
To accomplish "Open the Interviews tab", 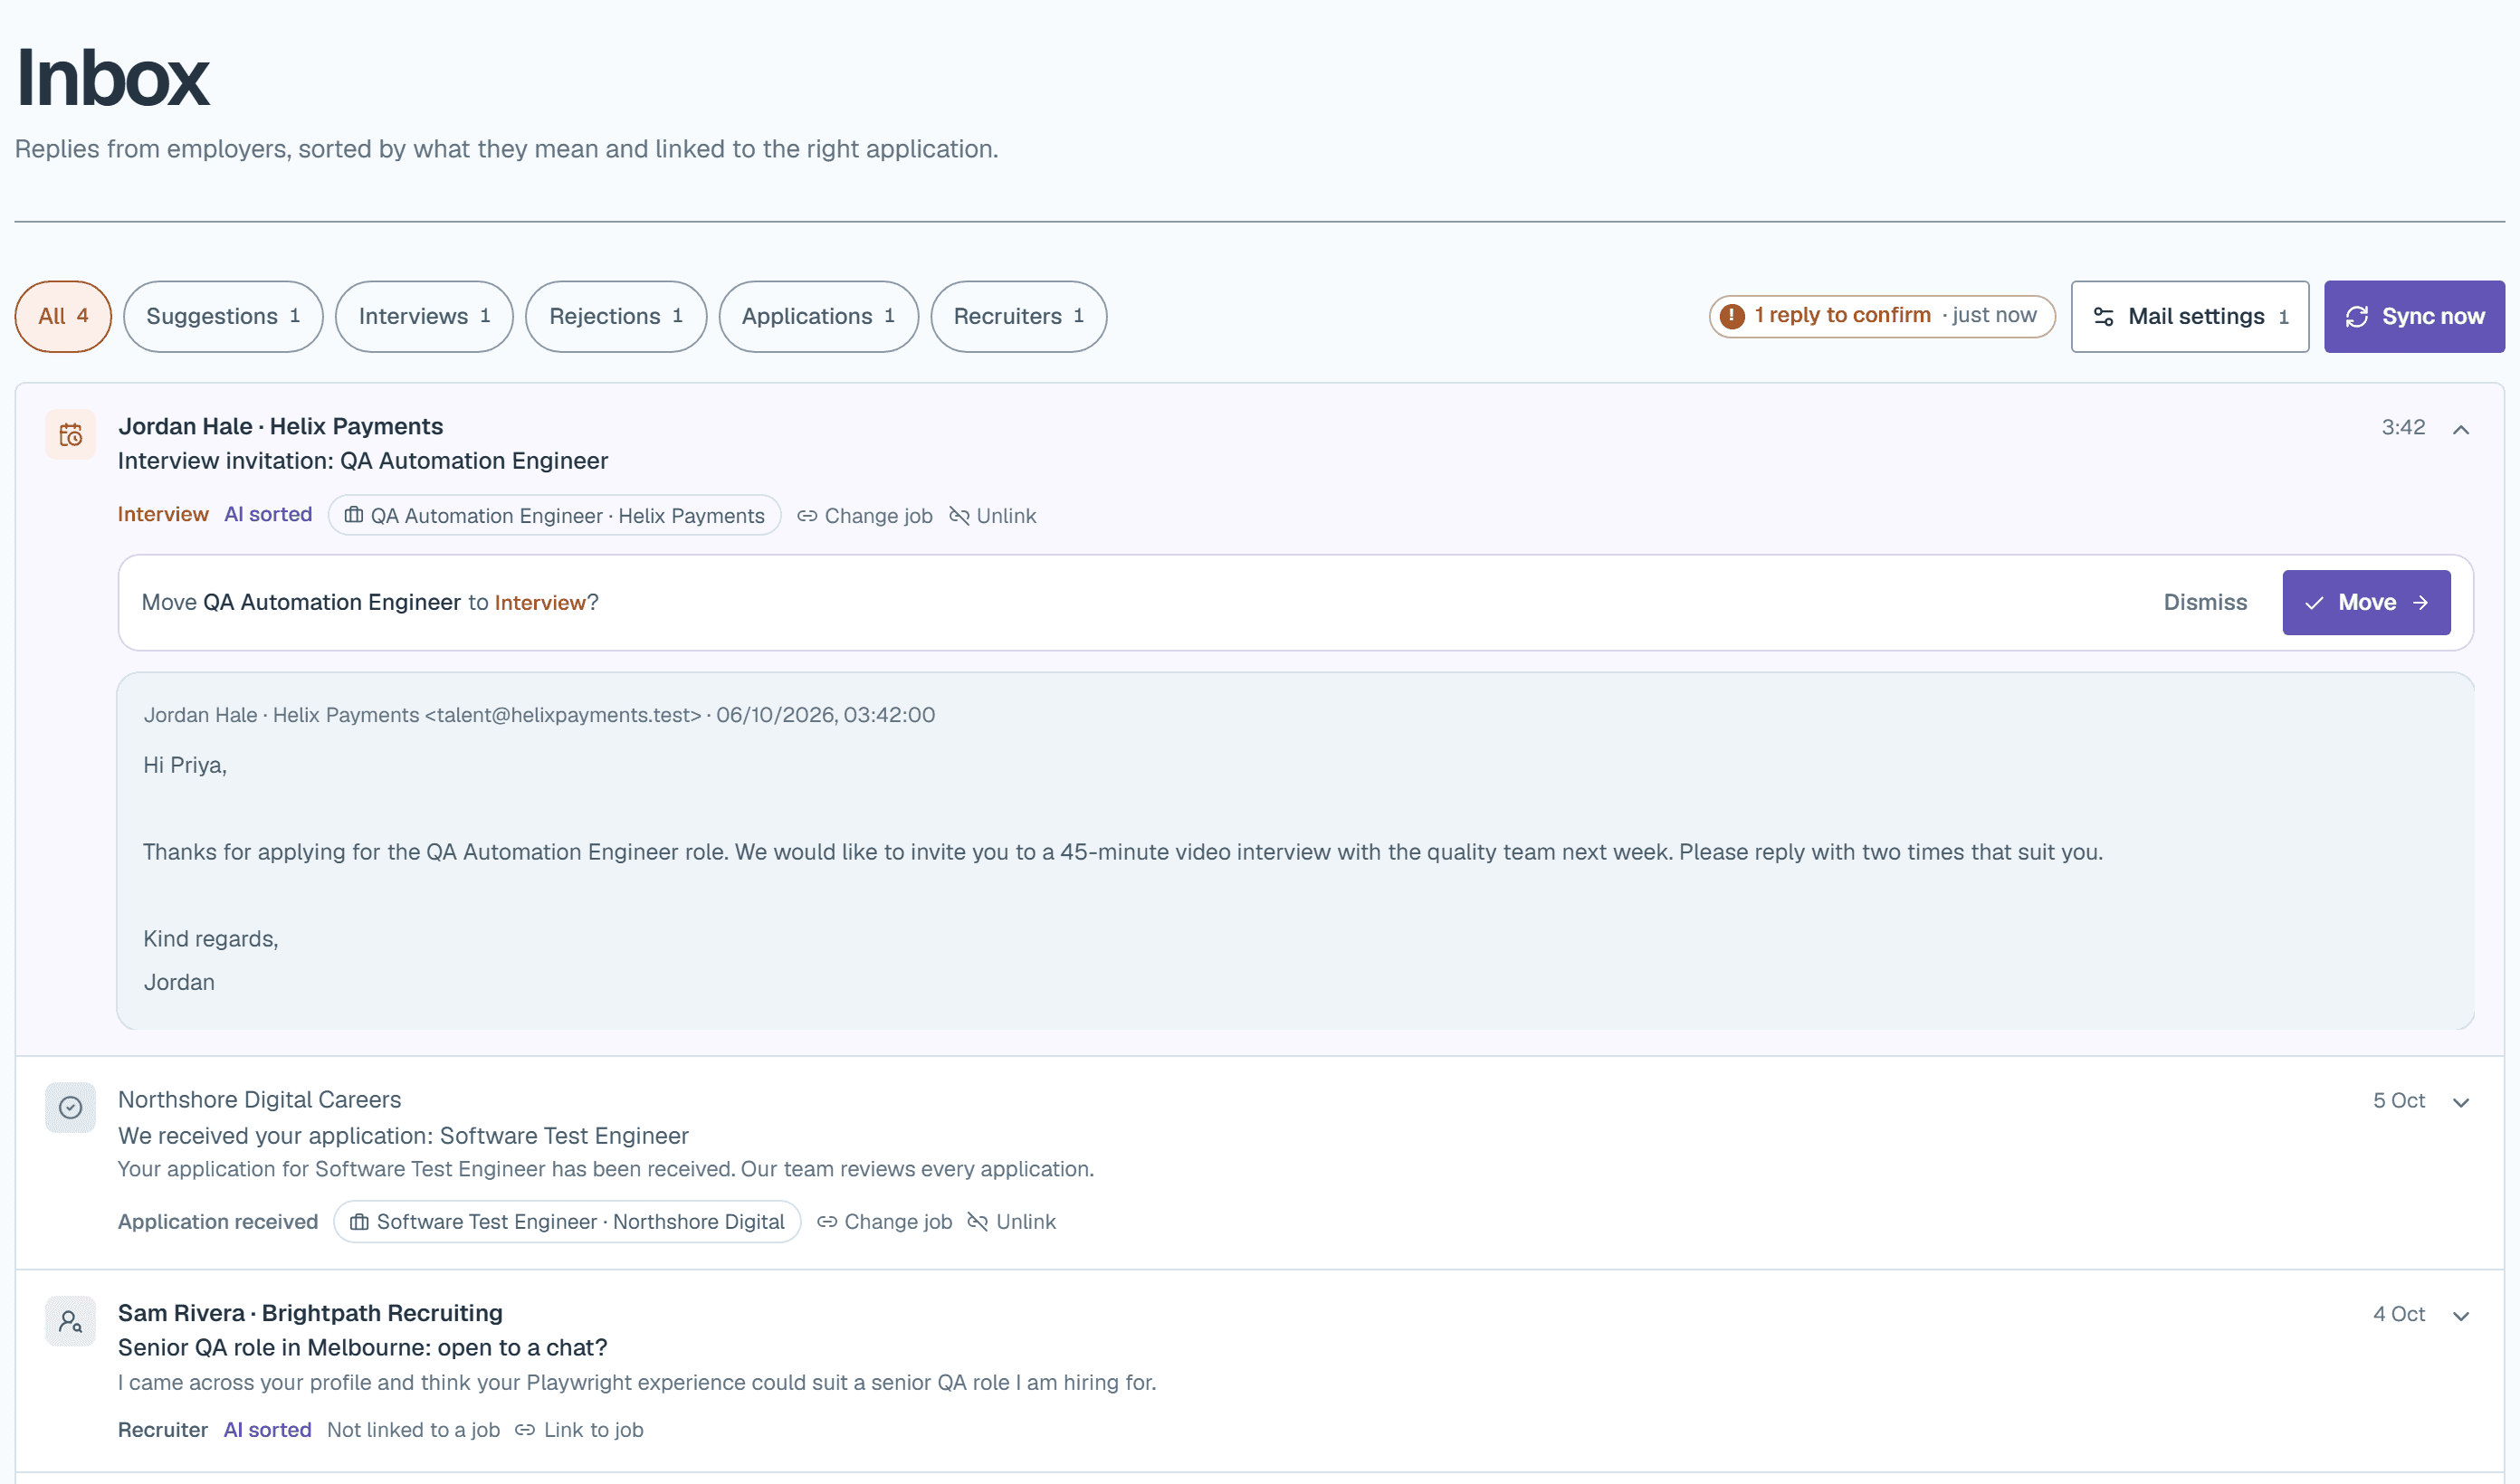I will [x=424, y=317].
